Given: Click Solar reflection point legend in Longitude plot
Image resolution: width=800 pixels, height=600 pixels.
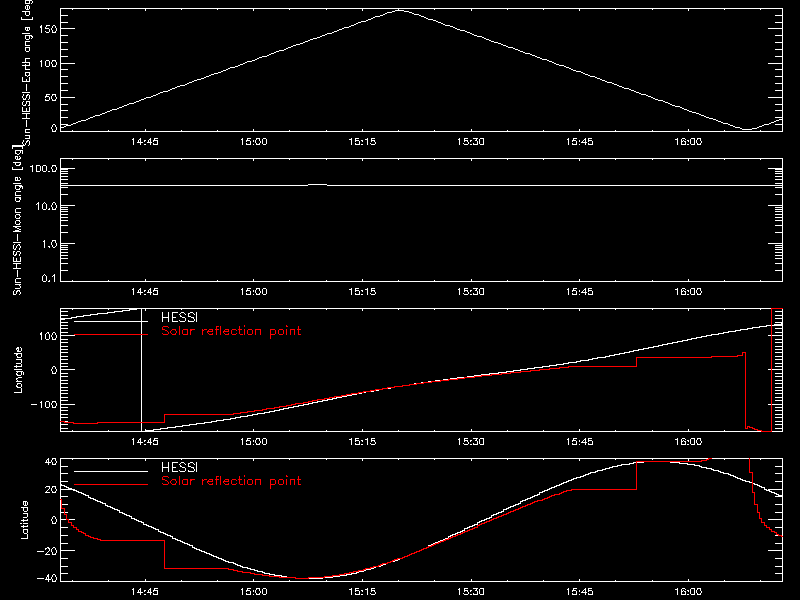Looking at the screenshot, I should pyautogui.click(x=231, y=331).
